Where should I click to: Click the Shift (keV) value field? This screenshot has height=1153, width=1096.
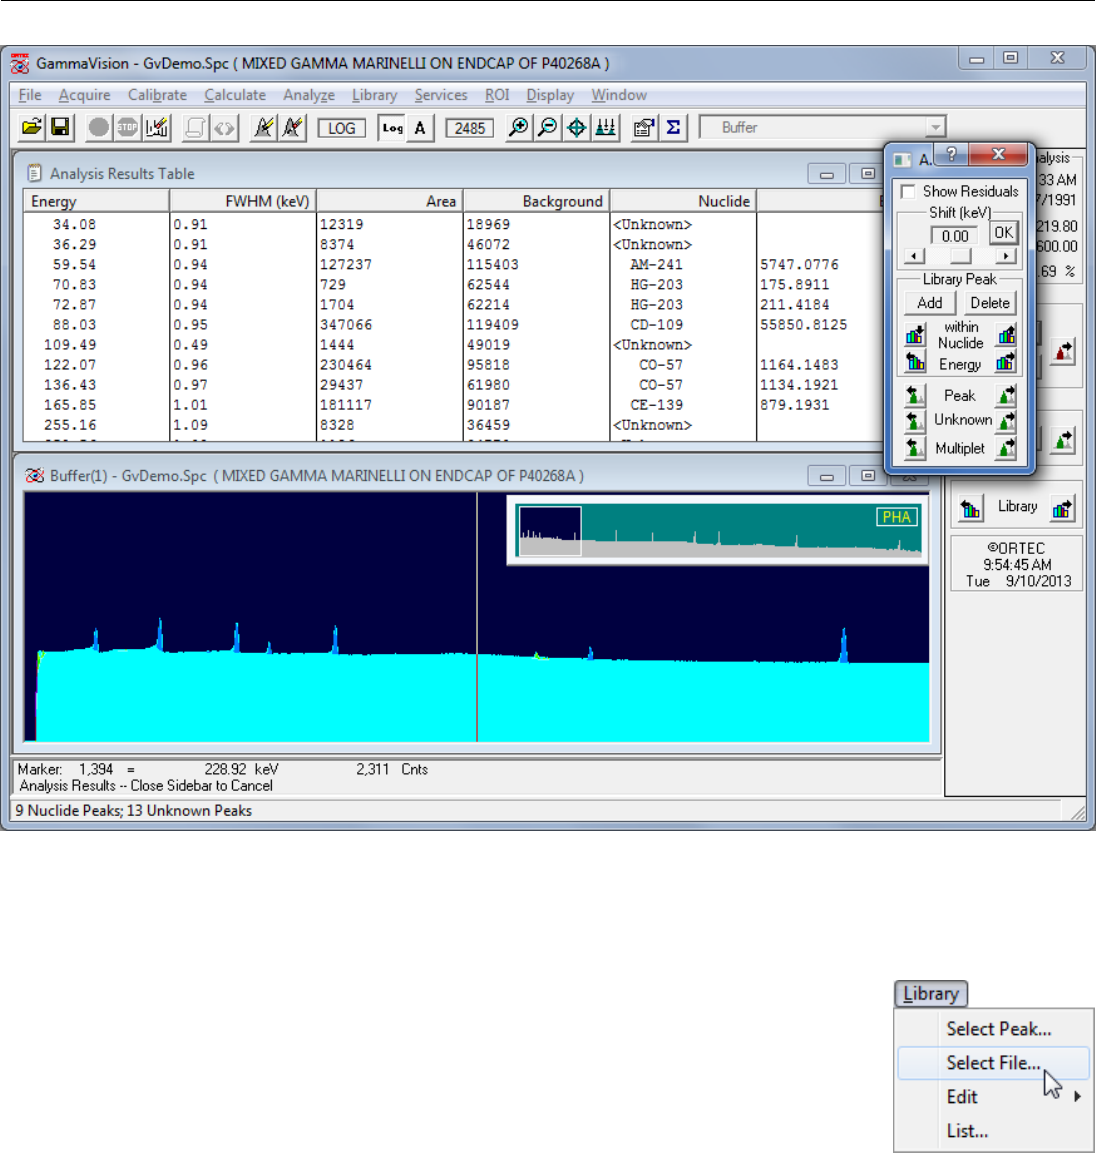coord(955,236)
